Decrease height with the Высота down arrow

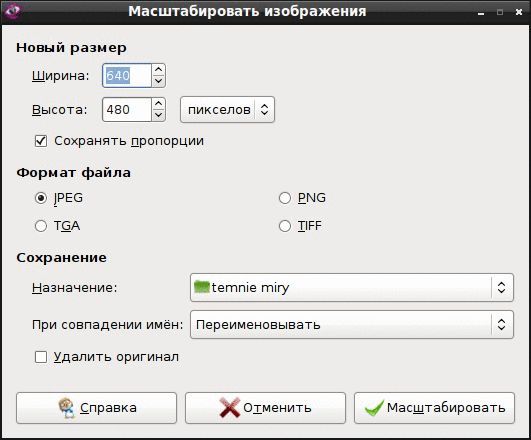(158, 115)
